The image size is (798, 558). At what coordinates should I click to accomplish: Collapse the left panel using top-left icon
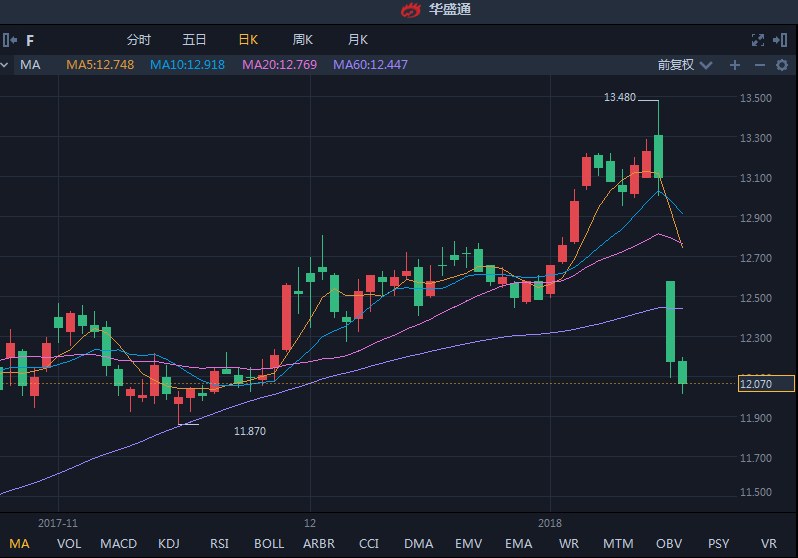(x=9, y=40)
